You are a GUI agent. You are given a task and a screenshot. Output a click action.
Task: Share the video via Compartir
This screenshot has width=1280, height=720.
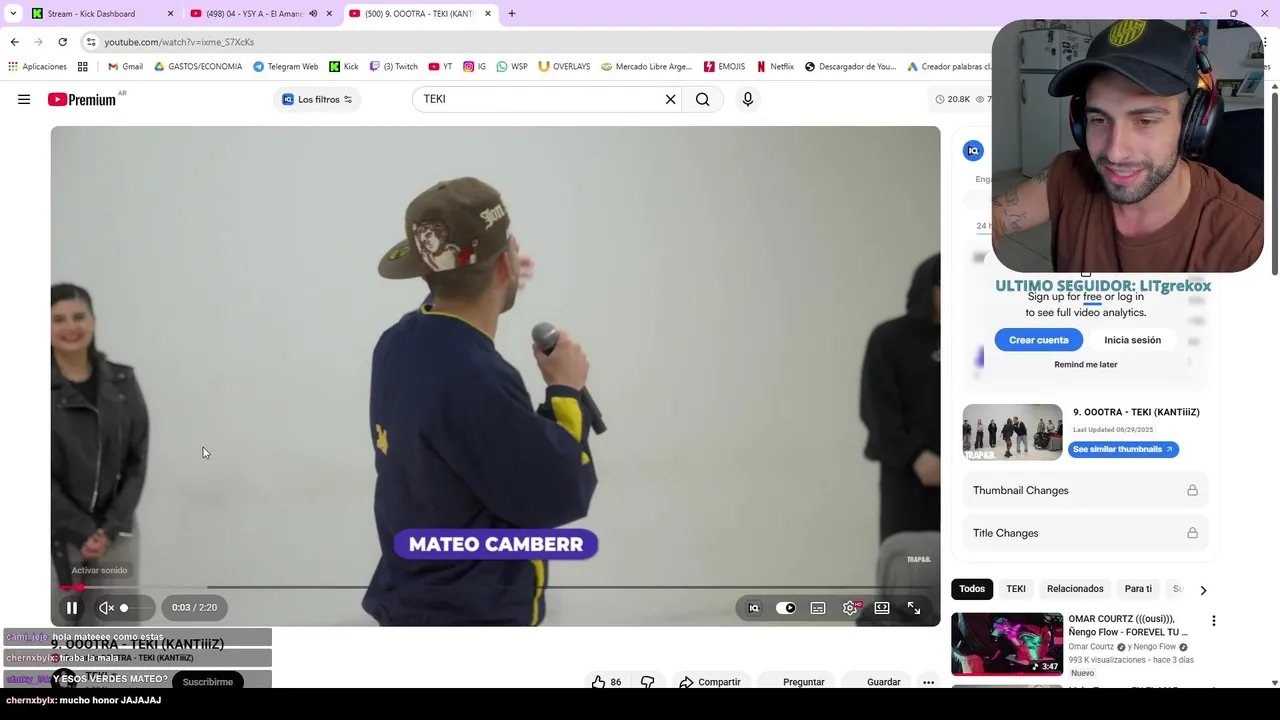point(710,682)
